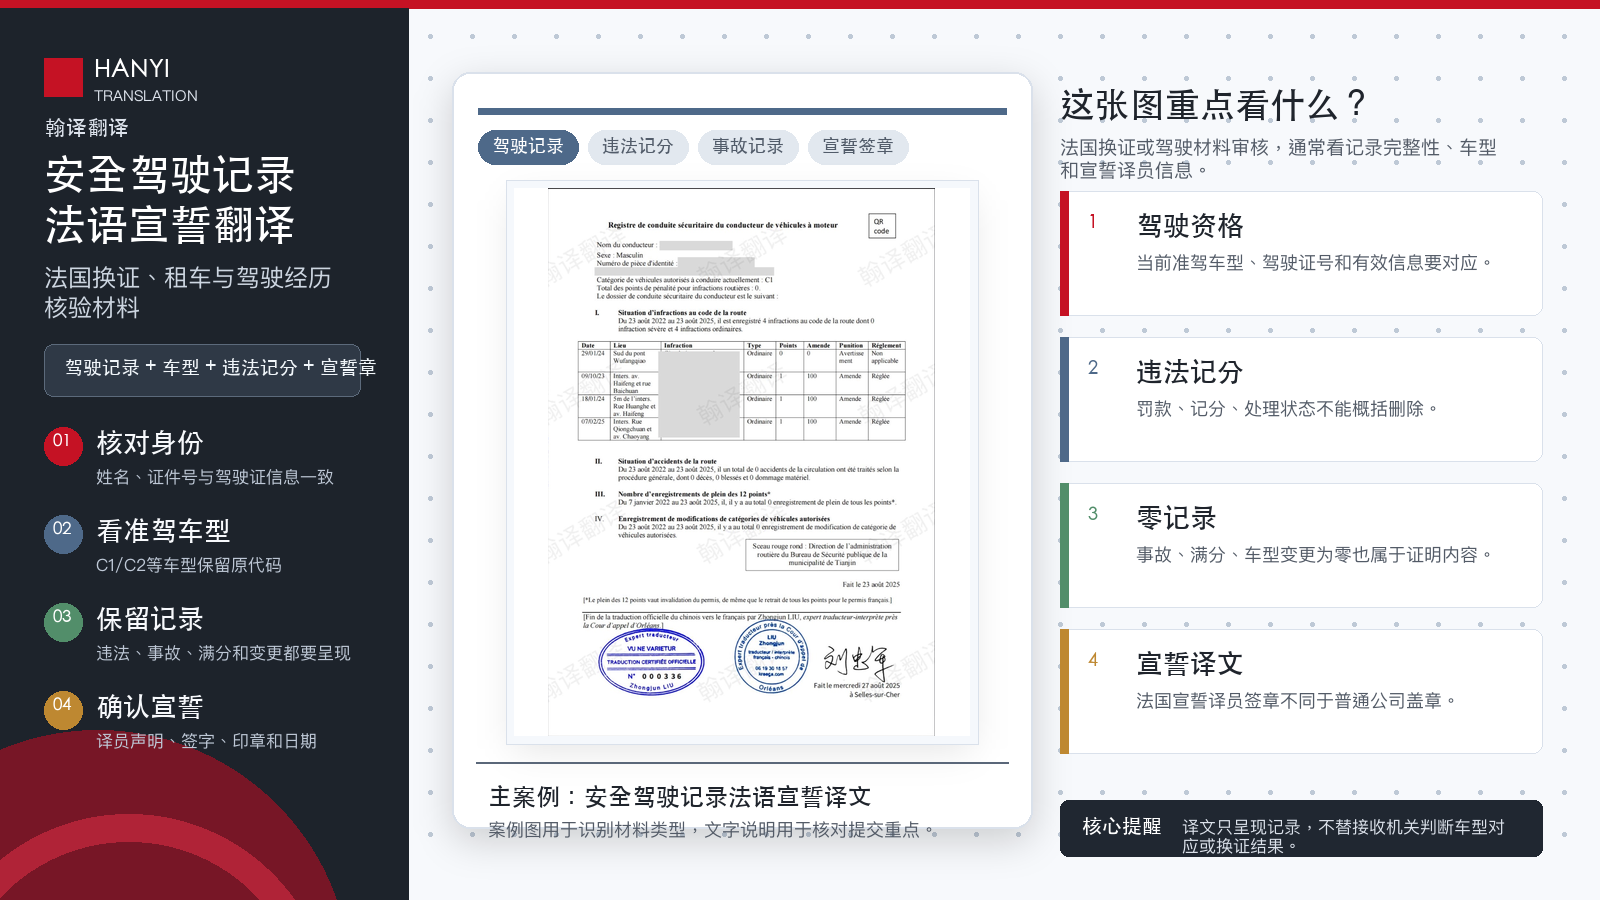Click the 看准驾车型 step heading

tap(163, 531)
